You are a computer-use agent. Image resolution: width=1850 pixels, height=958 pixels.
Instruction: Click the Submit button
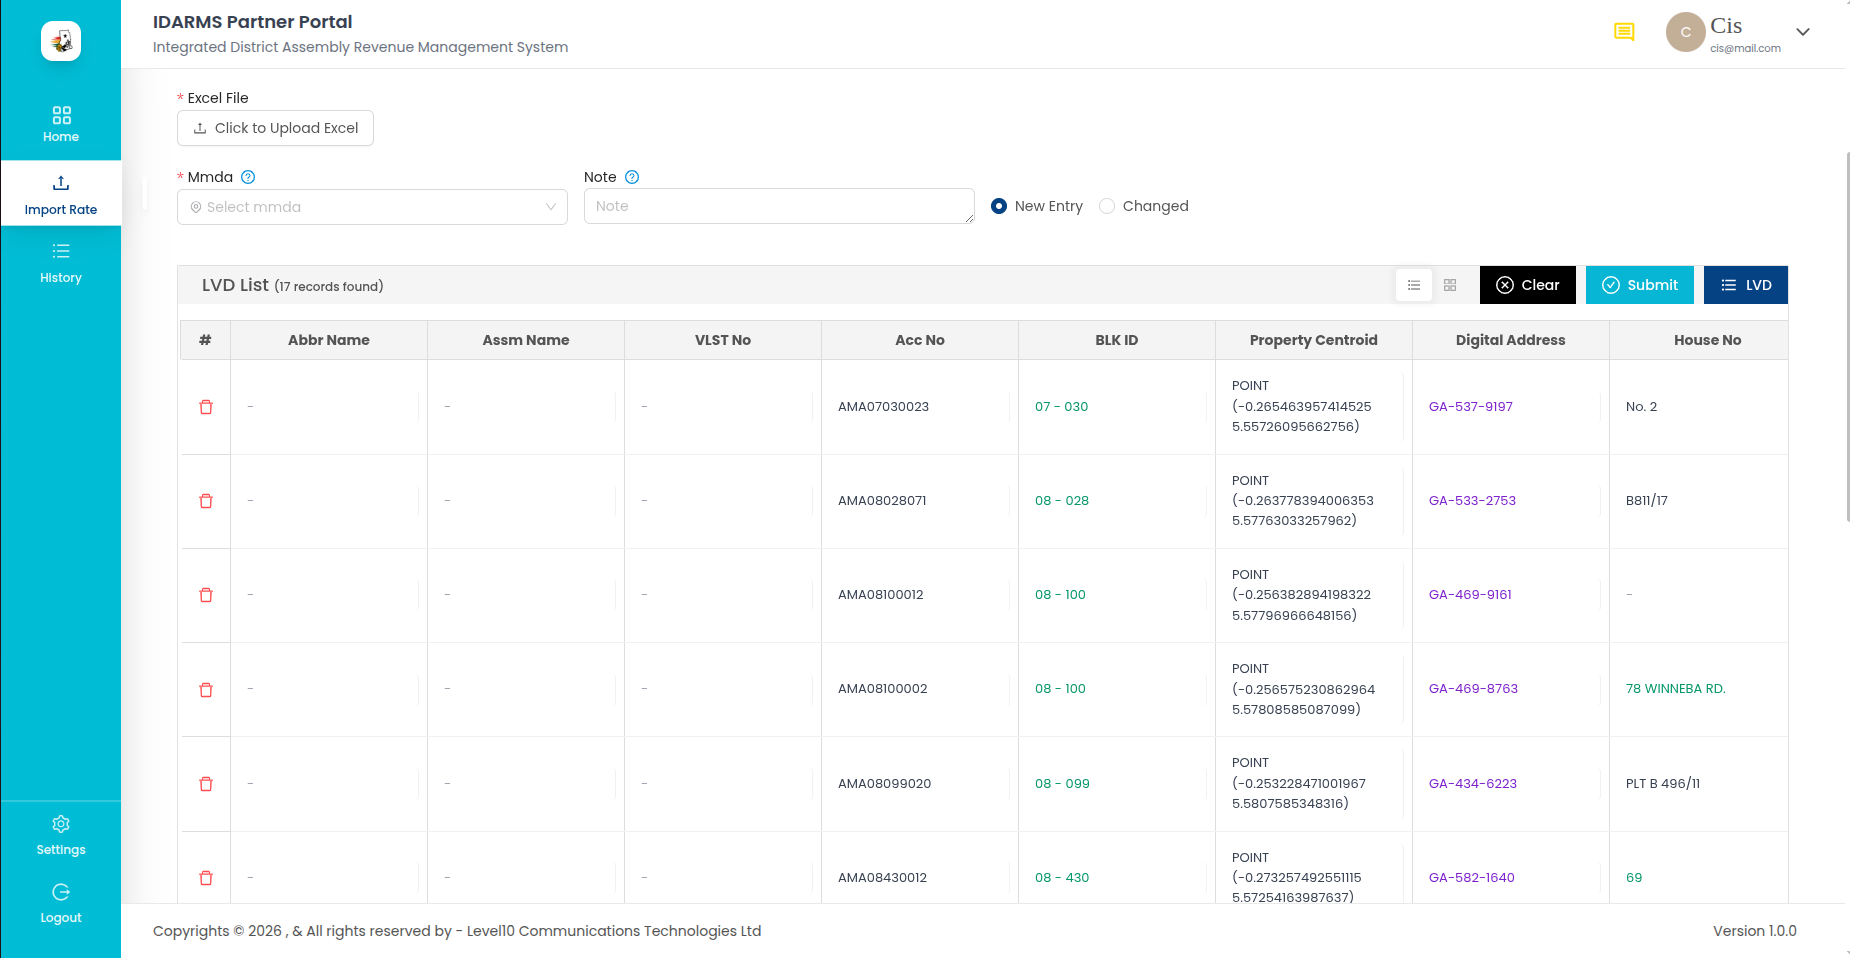1640,285
